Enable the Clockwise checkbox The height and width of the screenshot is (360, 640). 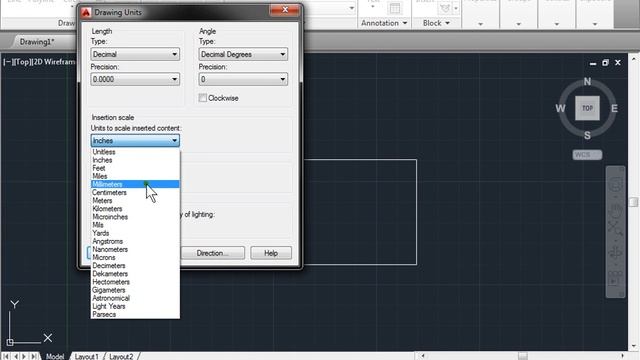[x=202, y=98]
